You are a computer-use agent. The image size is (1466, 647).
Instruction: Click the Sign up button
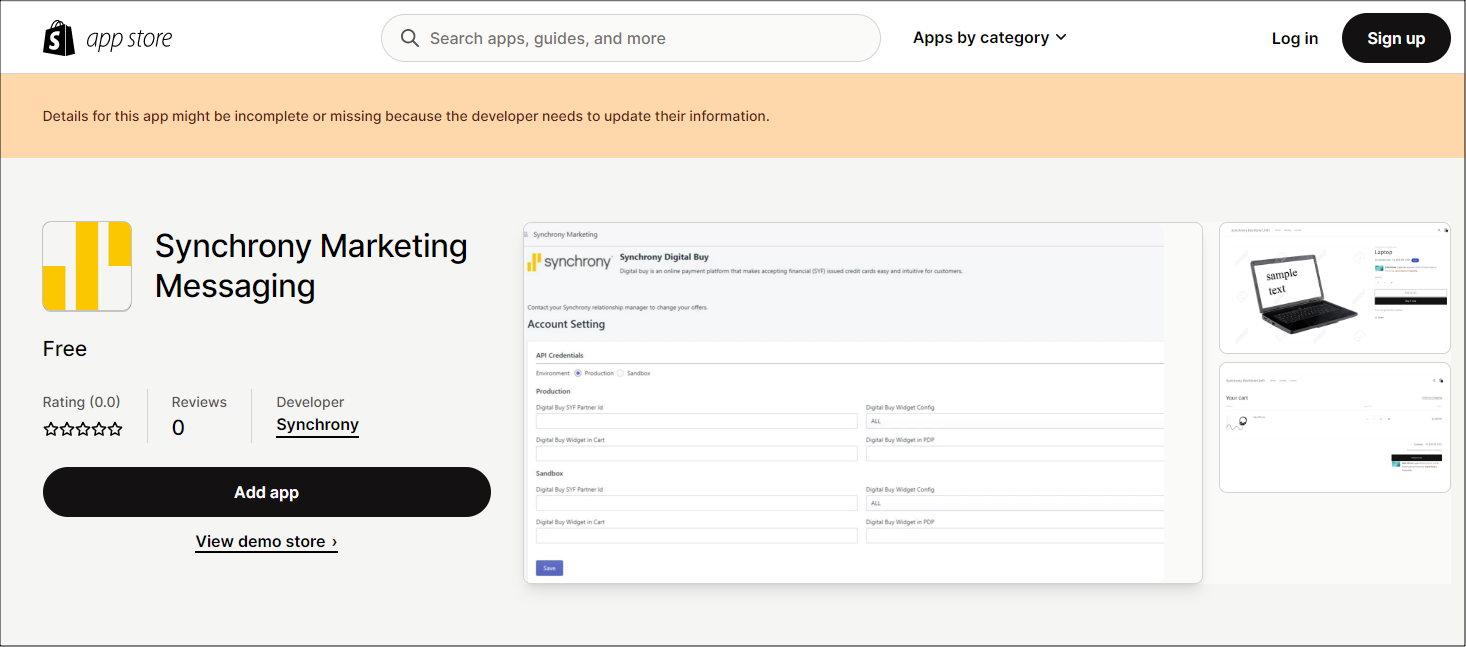pyautogui.click(x=1396, y=38)
